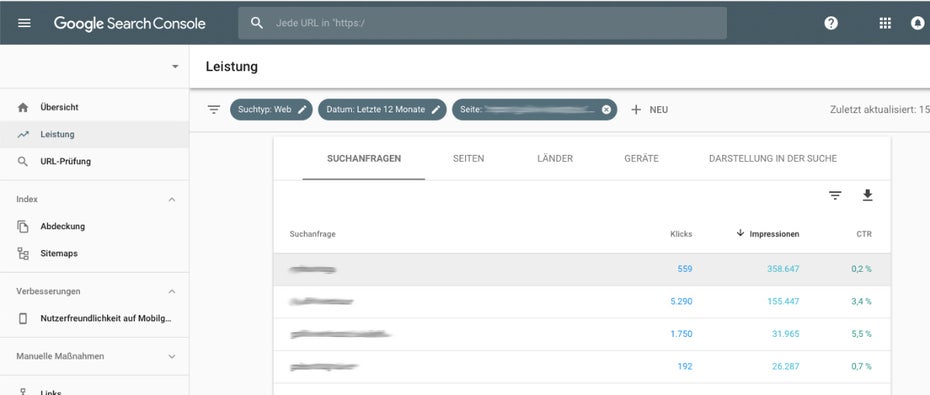Sort by the CTR column header
Image resolution: width=930 pixels, height=395 pixels.
864,234
